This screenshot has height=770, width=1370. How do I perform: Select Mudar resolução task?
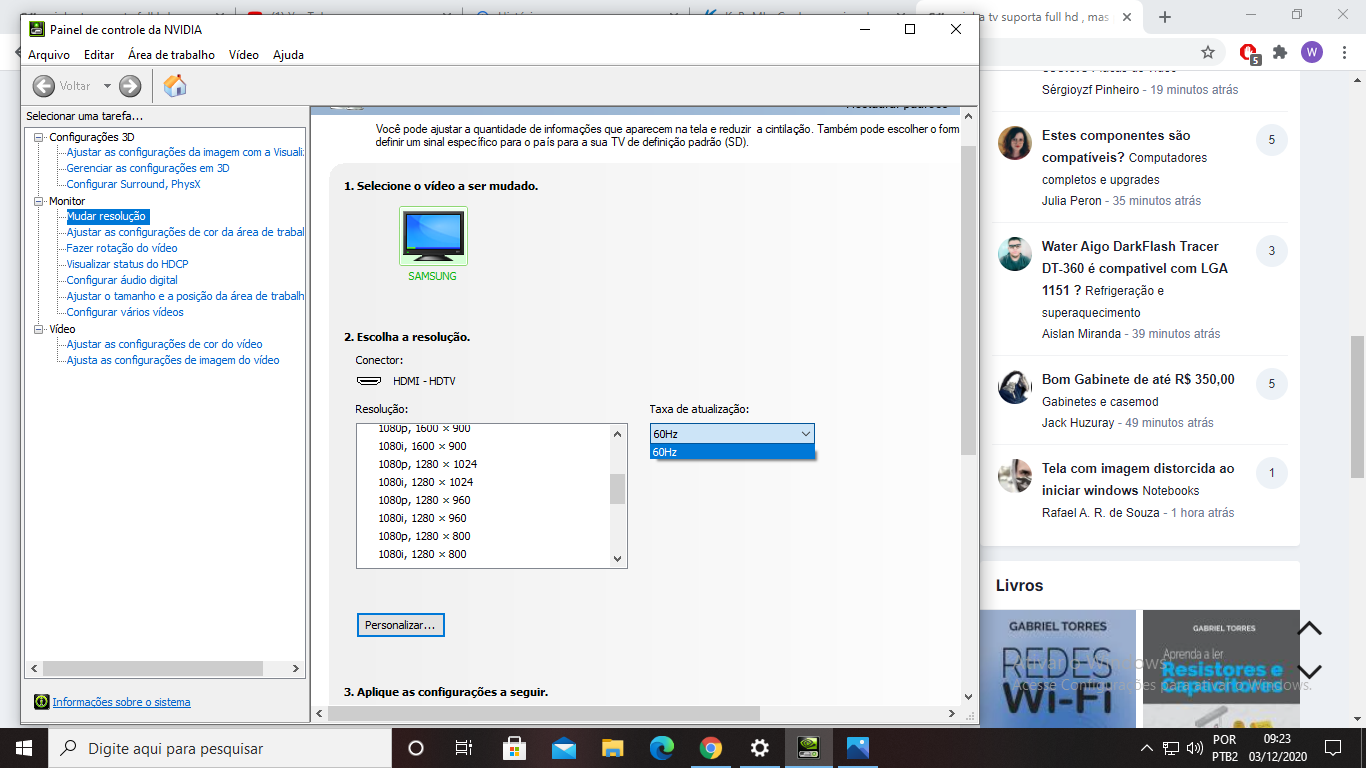pos(107,216)
